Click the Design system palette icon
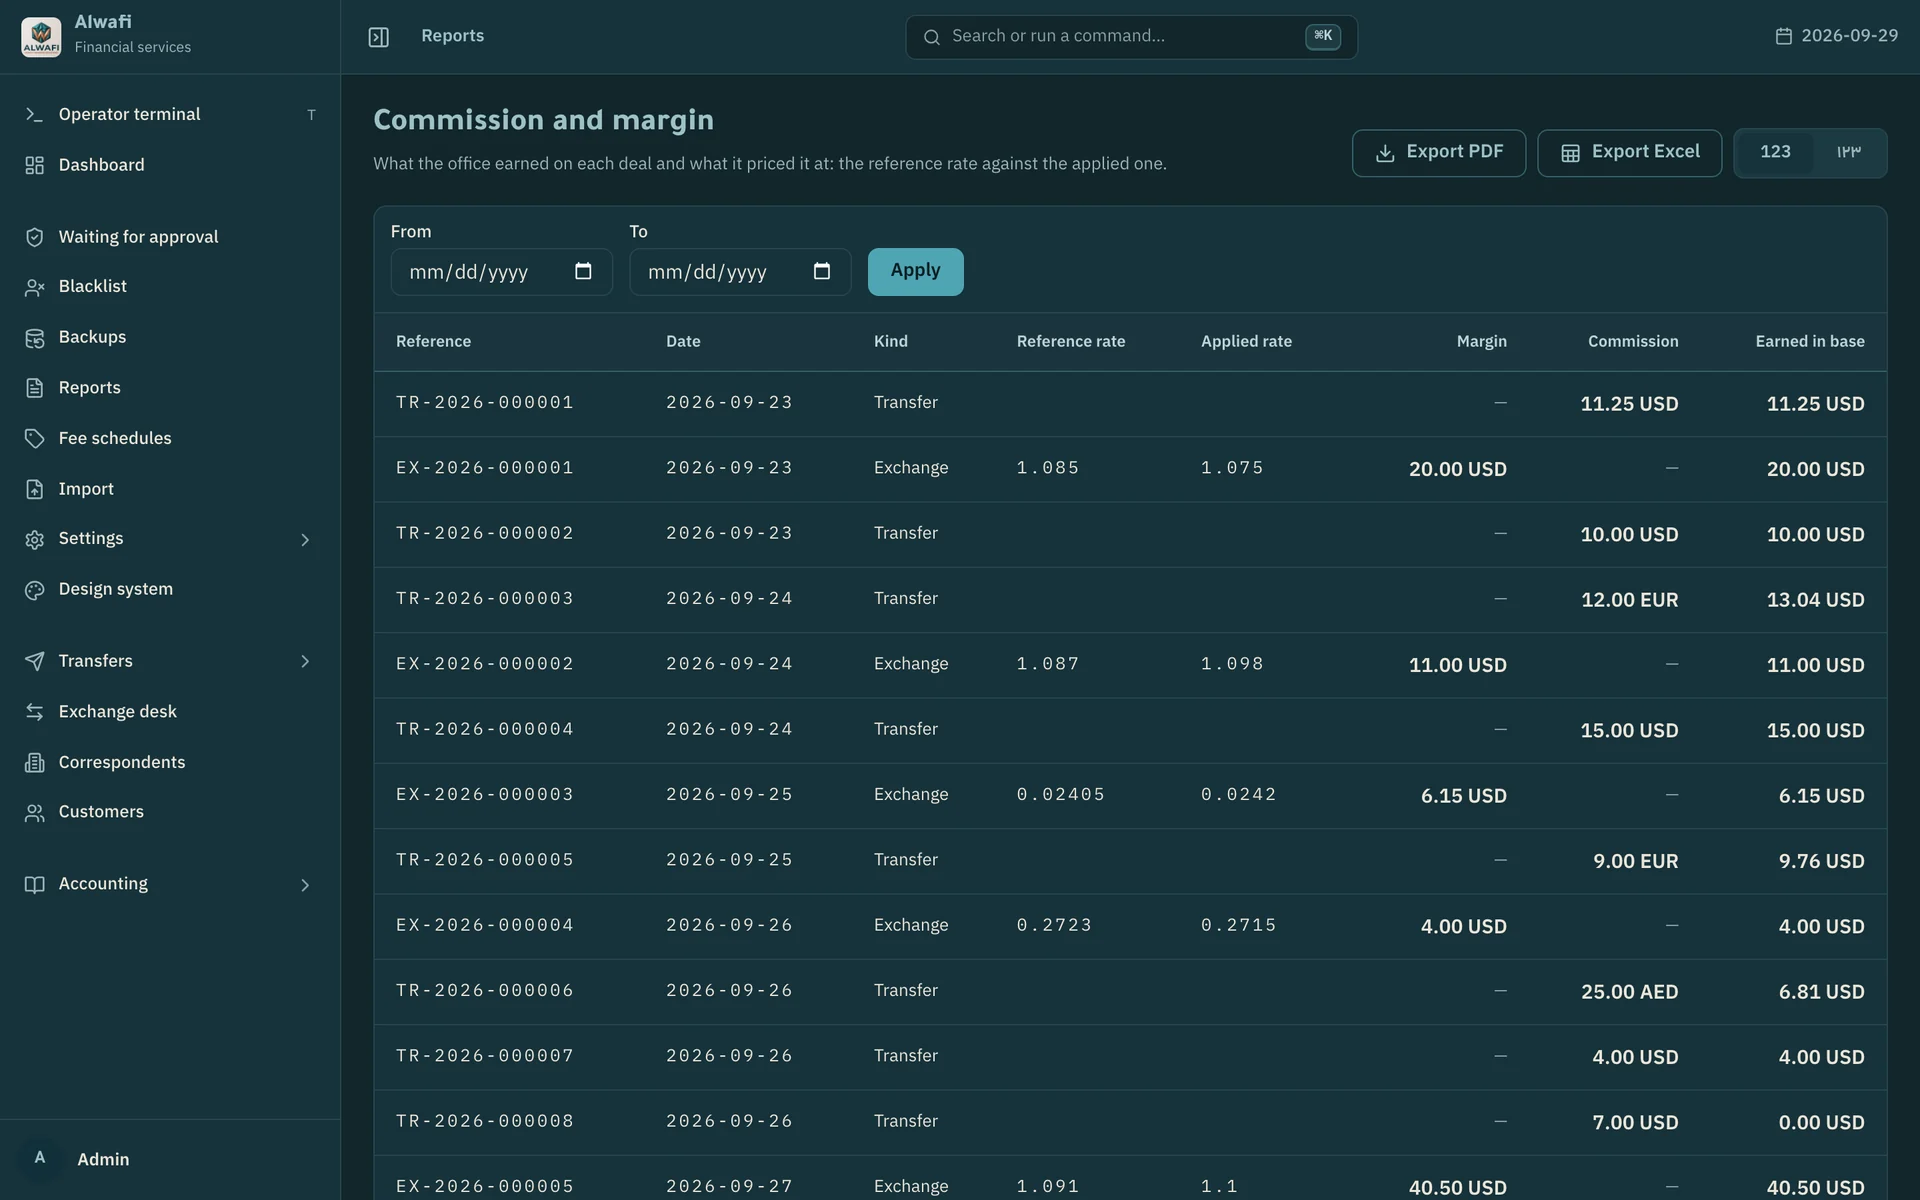This screenshot has height=1200, width=1920. tap(34, 590)
